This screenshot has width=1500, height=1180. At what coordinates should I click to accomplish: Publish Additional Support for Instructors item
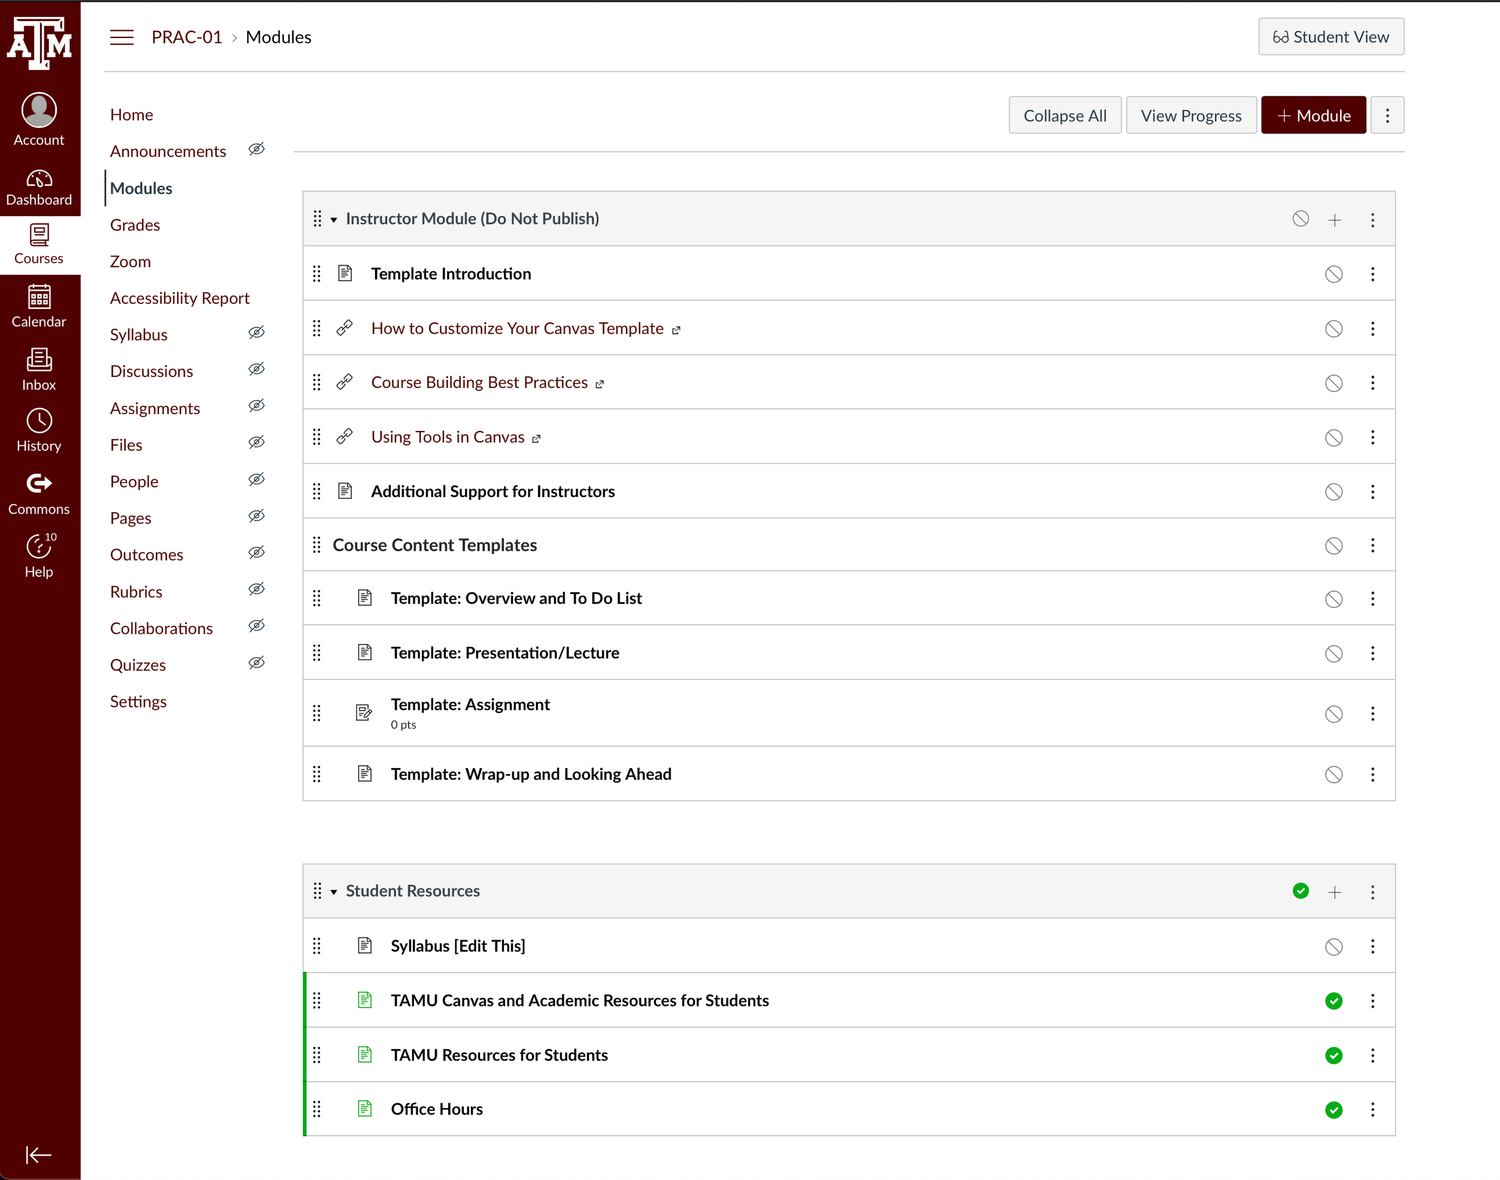1334,492
